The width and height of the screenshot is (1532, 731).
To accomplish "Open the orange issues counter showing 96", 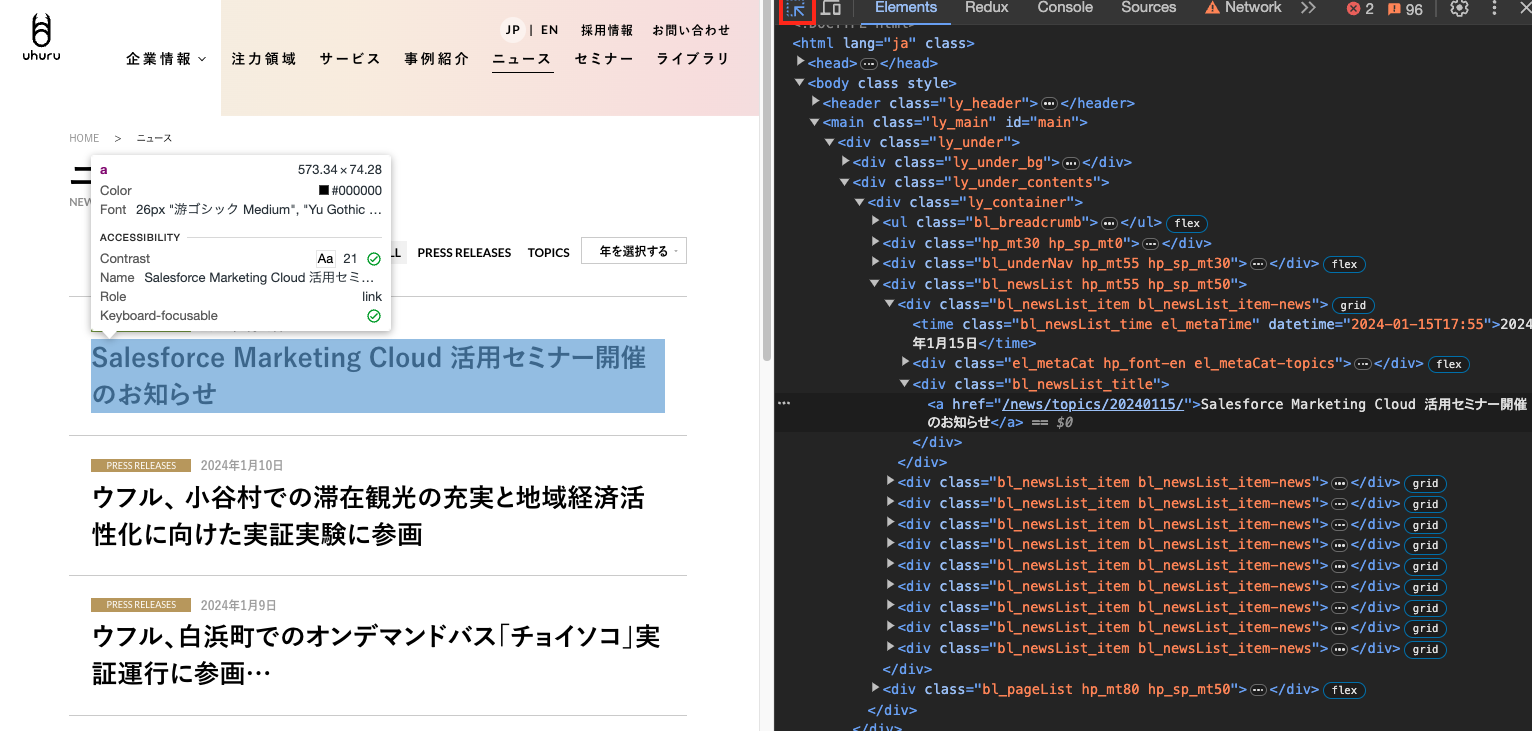I will click(x=1405, y=9).
